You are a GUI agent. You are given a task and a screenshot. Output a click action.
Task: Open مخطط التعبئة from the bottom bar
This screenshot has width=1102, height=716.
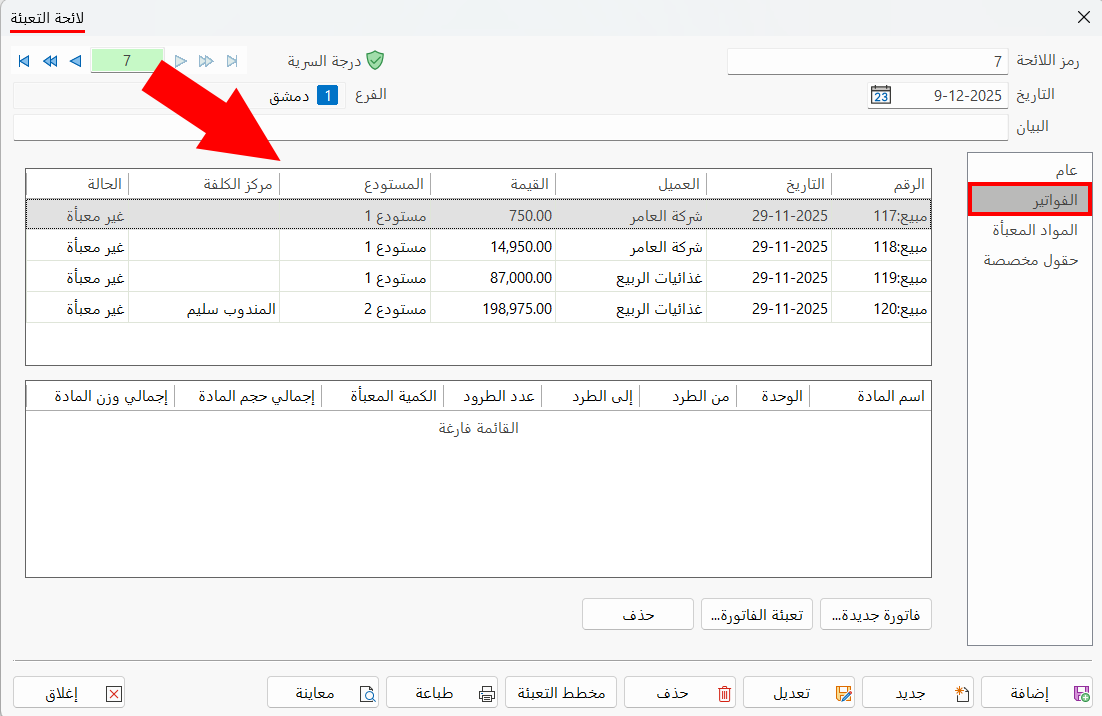click(561, 692)
